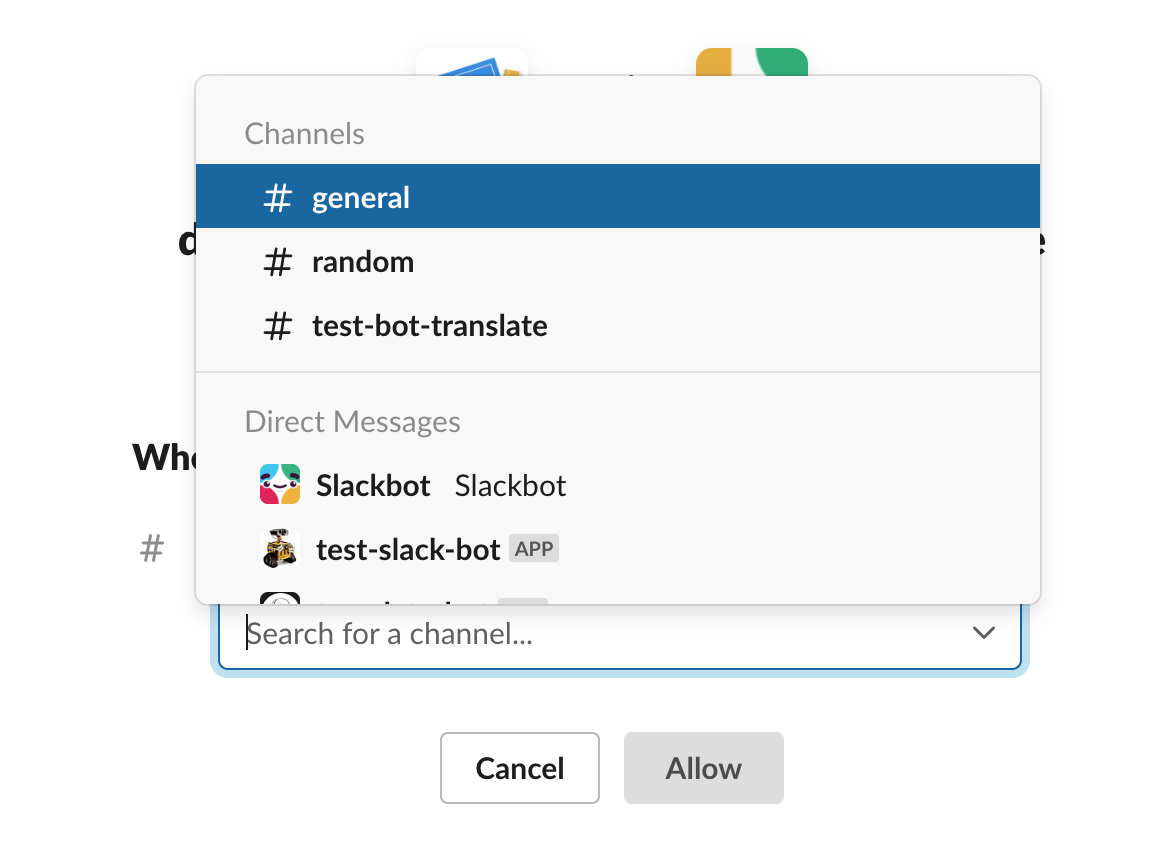
Task: Click the partially visible clock avatar entry
Action: (280, 598)
